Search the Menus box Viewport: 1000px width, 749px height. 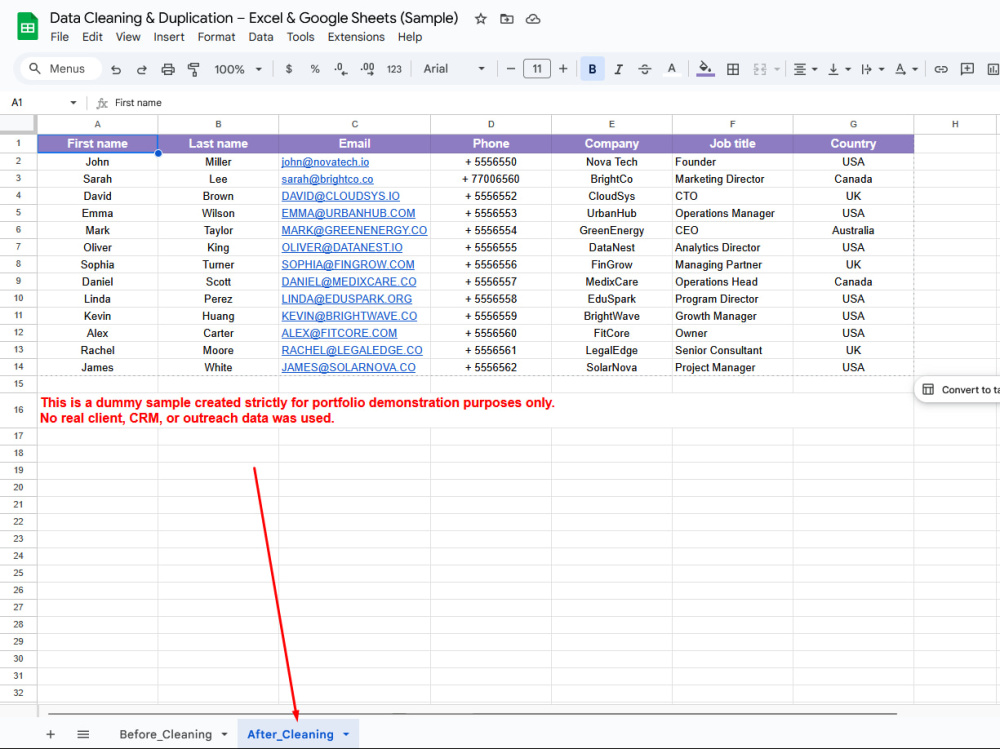(x=61, y=69)
